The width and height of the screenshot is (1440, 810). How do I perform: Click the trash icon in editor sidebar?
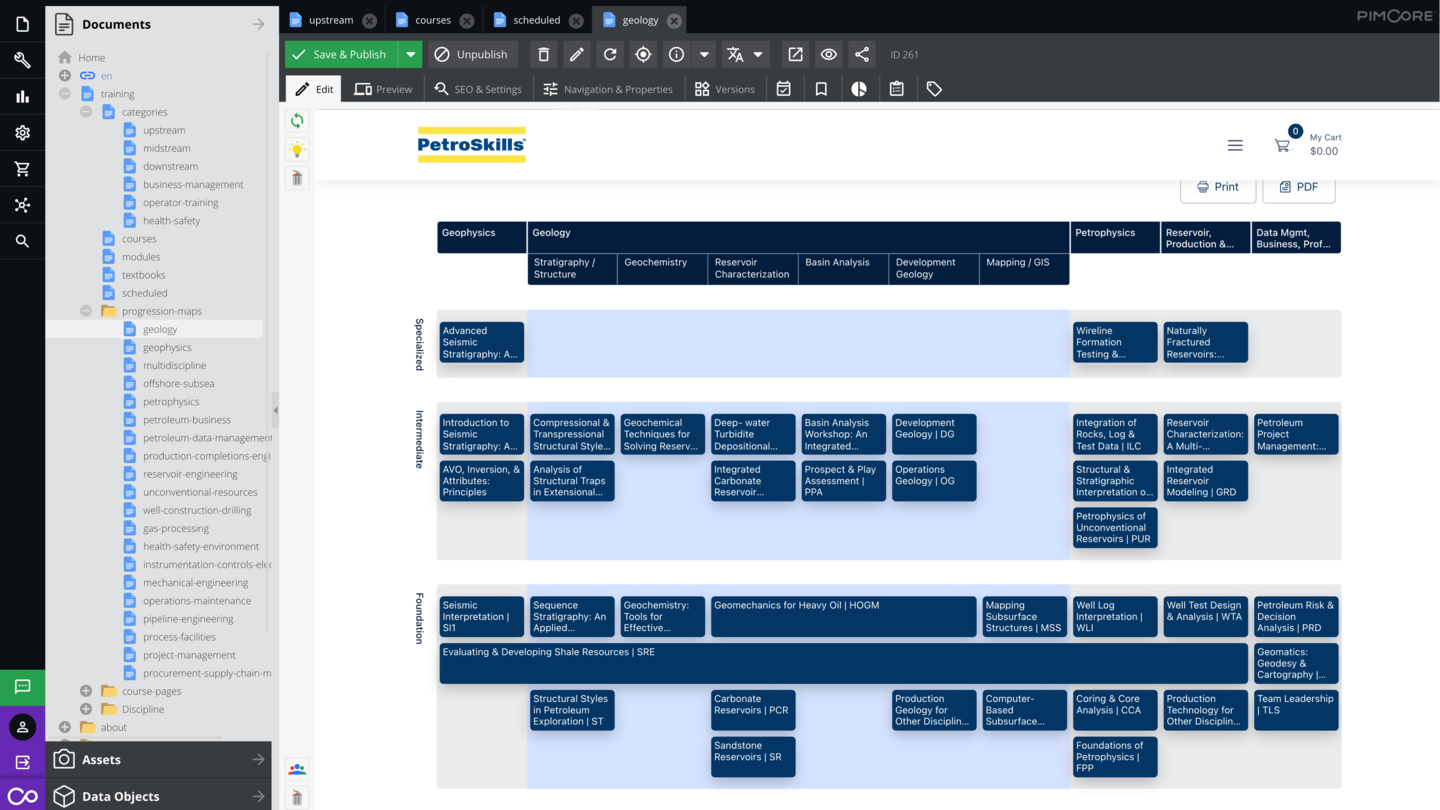[297, 178]
